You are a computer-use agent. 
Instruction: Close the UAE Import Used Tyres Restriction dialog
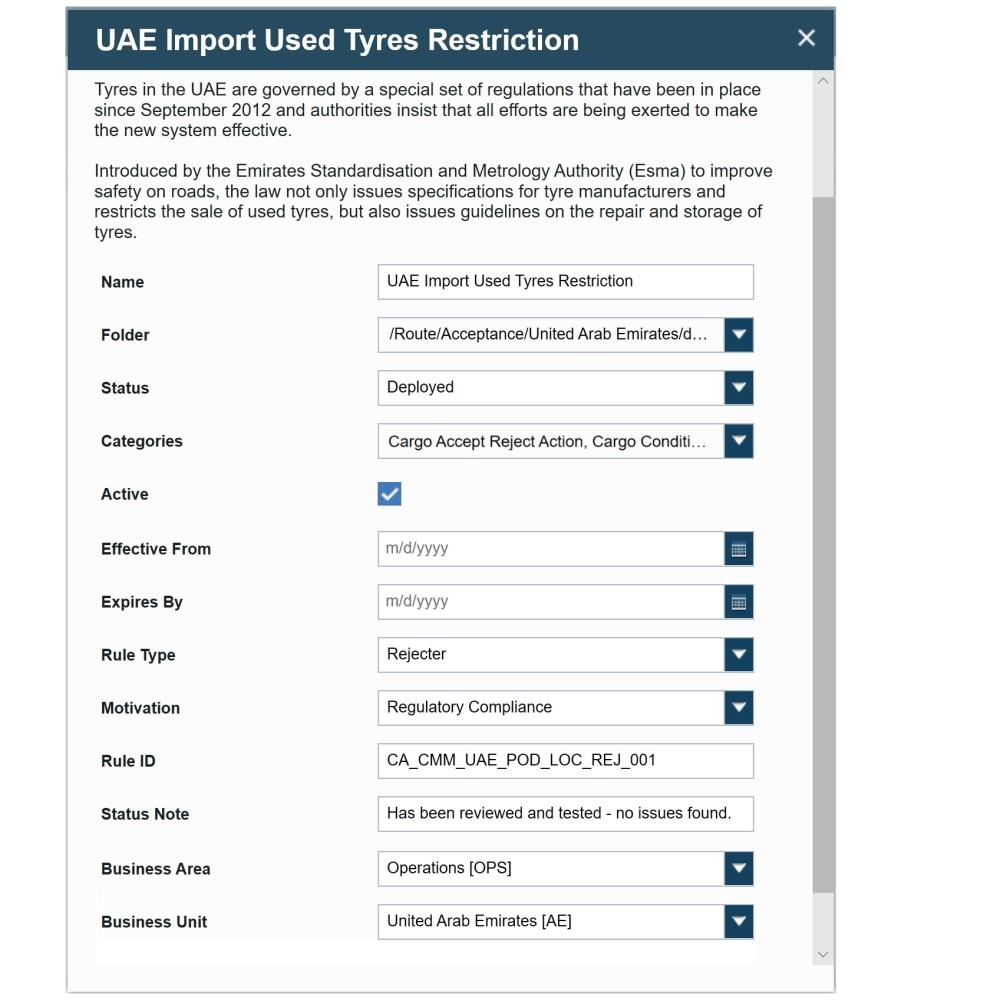[806, 39]
